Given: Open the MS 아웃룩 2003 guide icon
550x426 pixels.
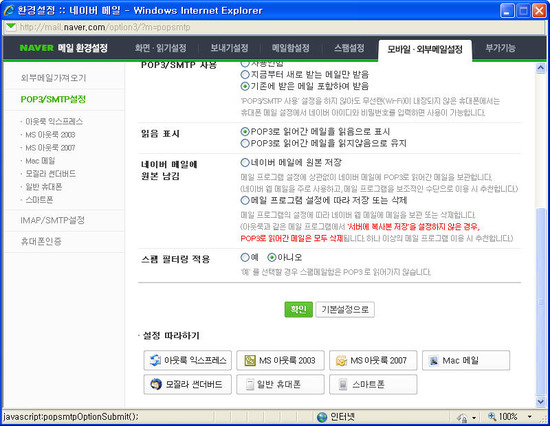Looking at the screenshot, I should click(250, 360).
